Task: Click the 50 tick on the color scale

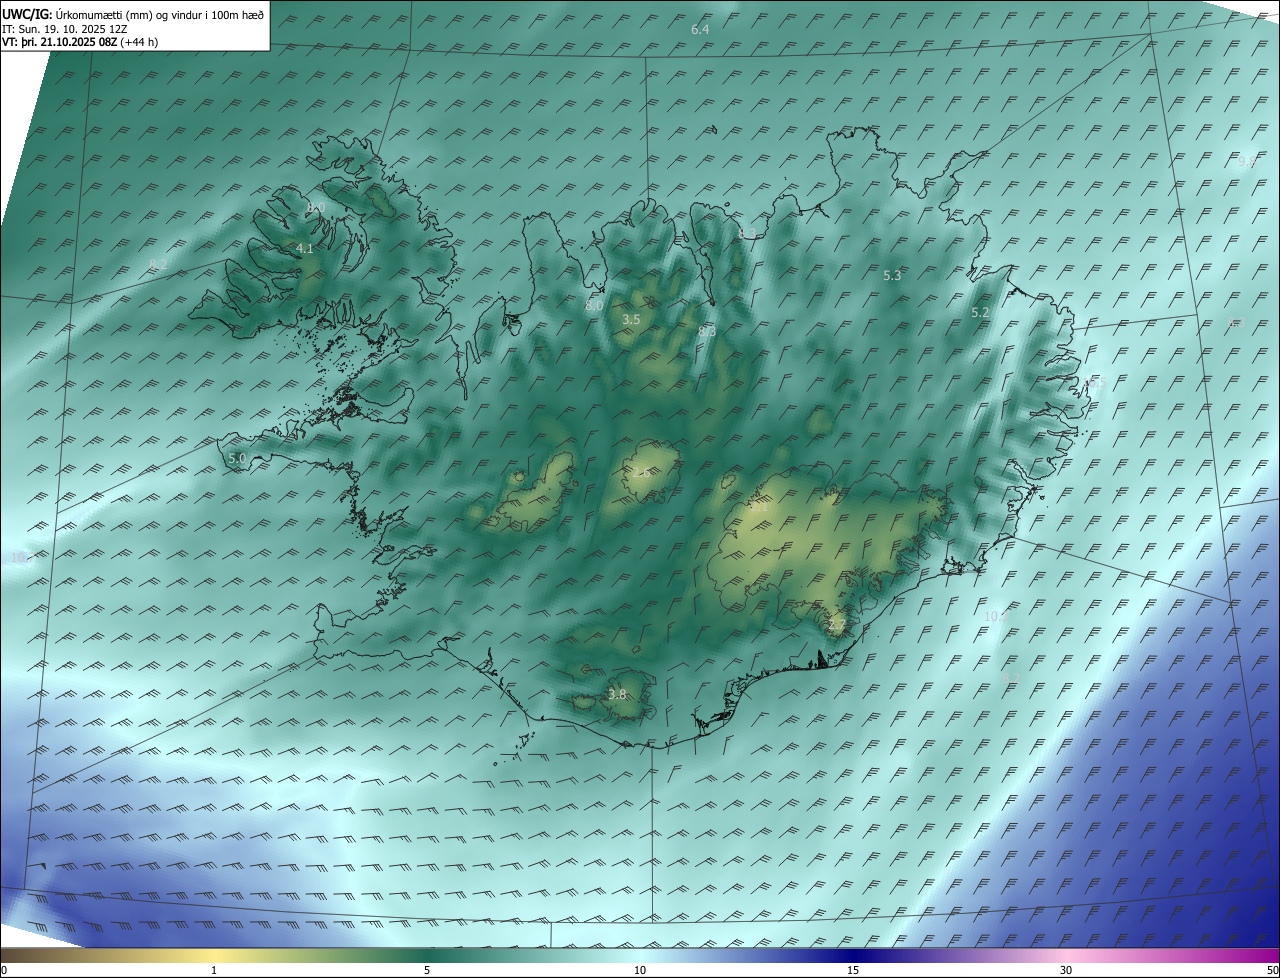Action: tap(1272, 970)
